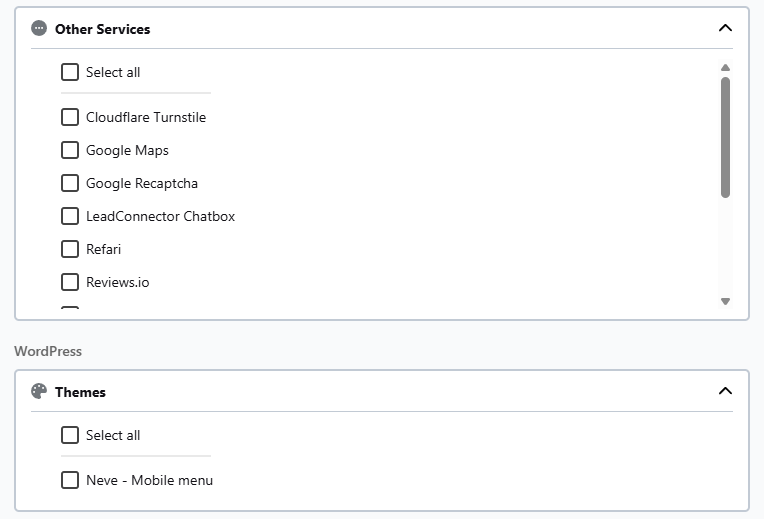The width and height of the screenshot is (764, 519).
Task: Enable the Cloudflare Turnstile checkbox
Action: coord(70,117)
